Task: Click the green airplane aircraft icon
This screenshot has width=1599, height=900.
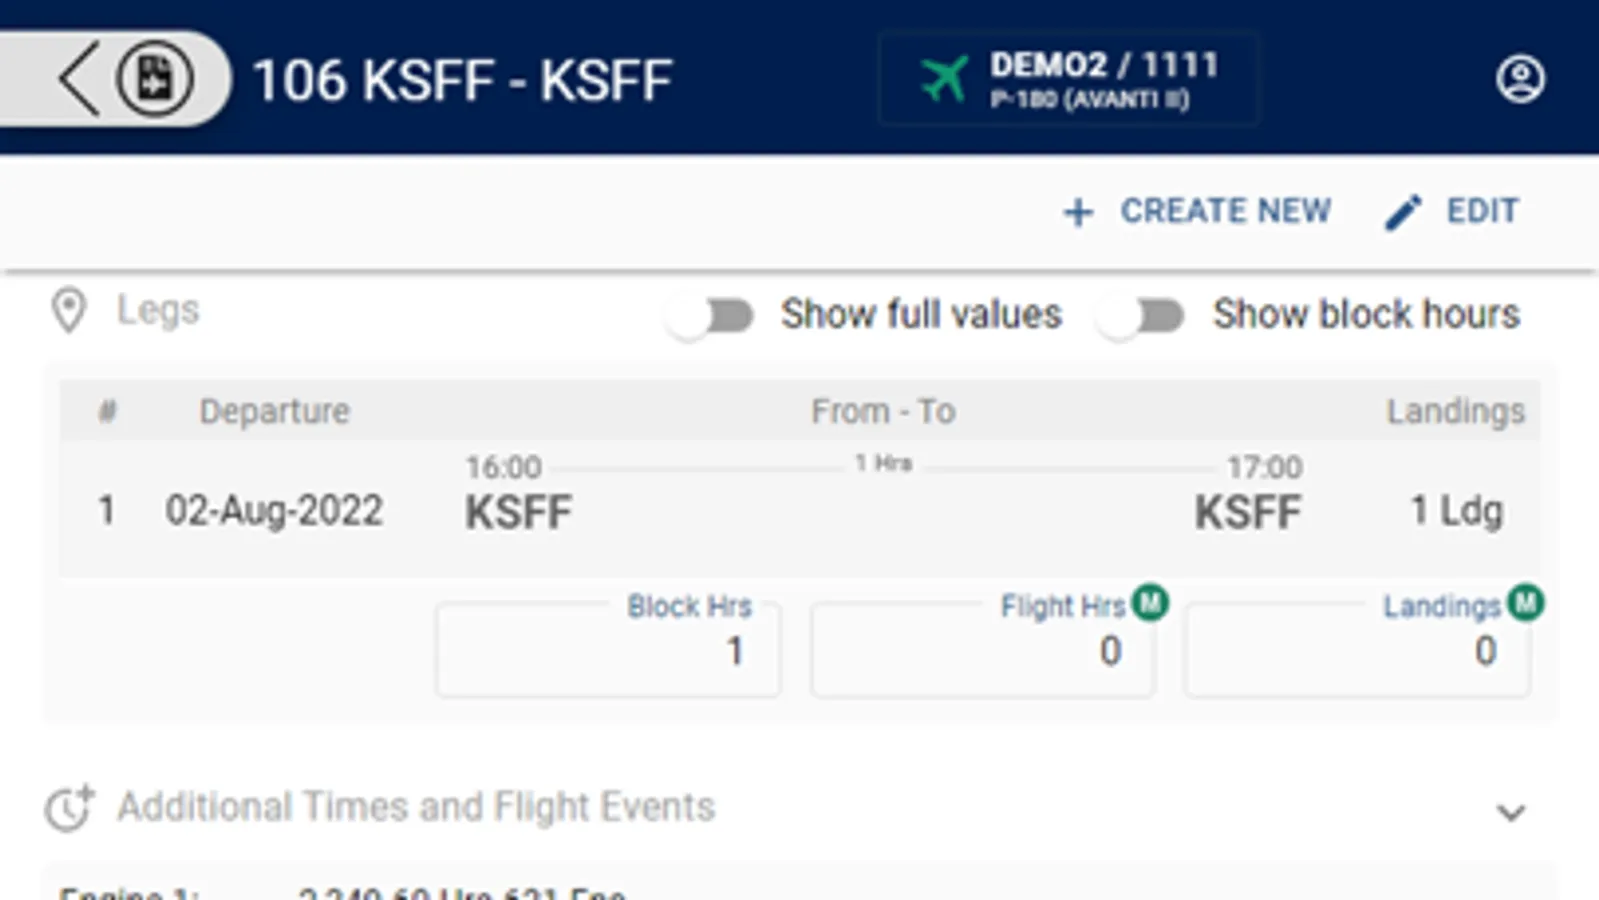Action: pyautogui.click(x=944, y=79)
